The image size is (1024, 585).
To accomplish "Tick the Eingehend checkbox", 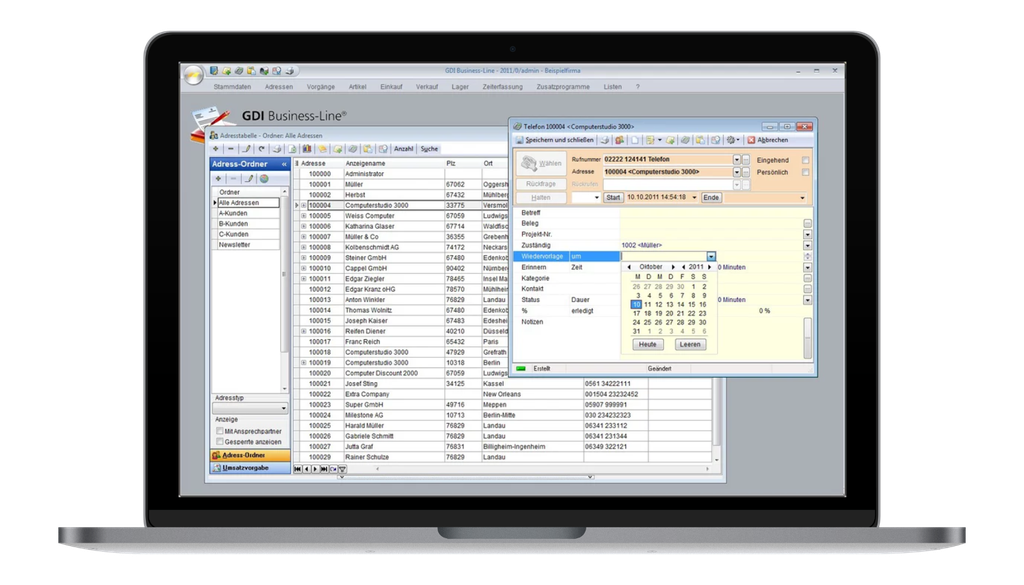I will tap(805, 160).
